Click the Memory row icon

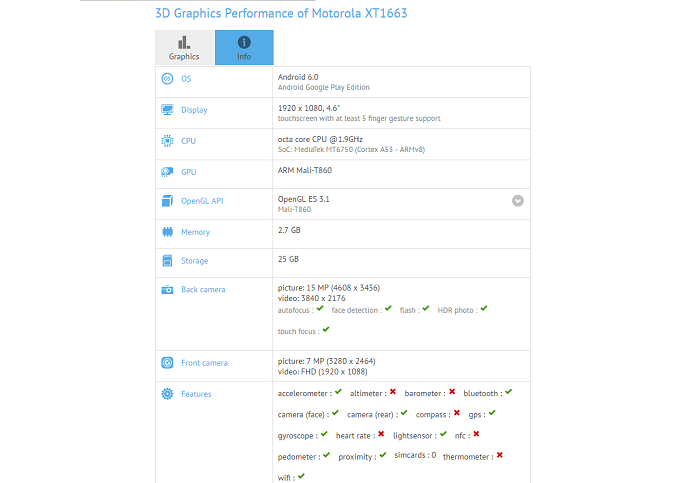coord(167,232)
